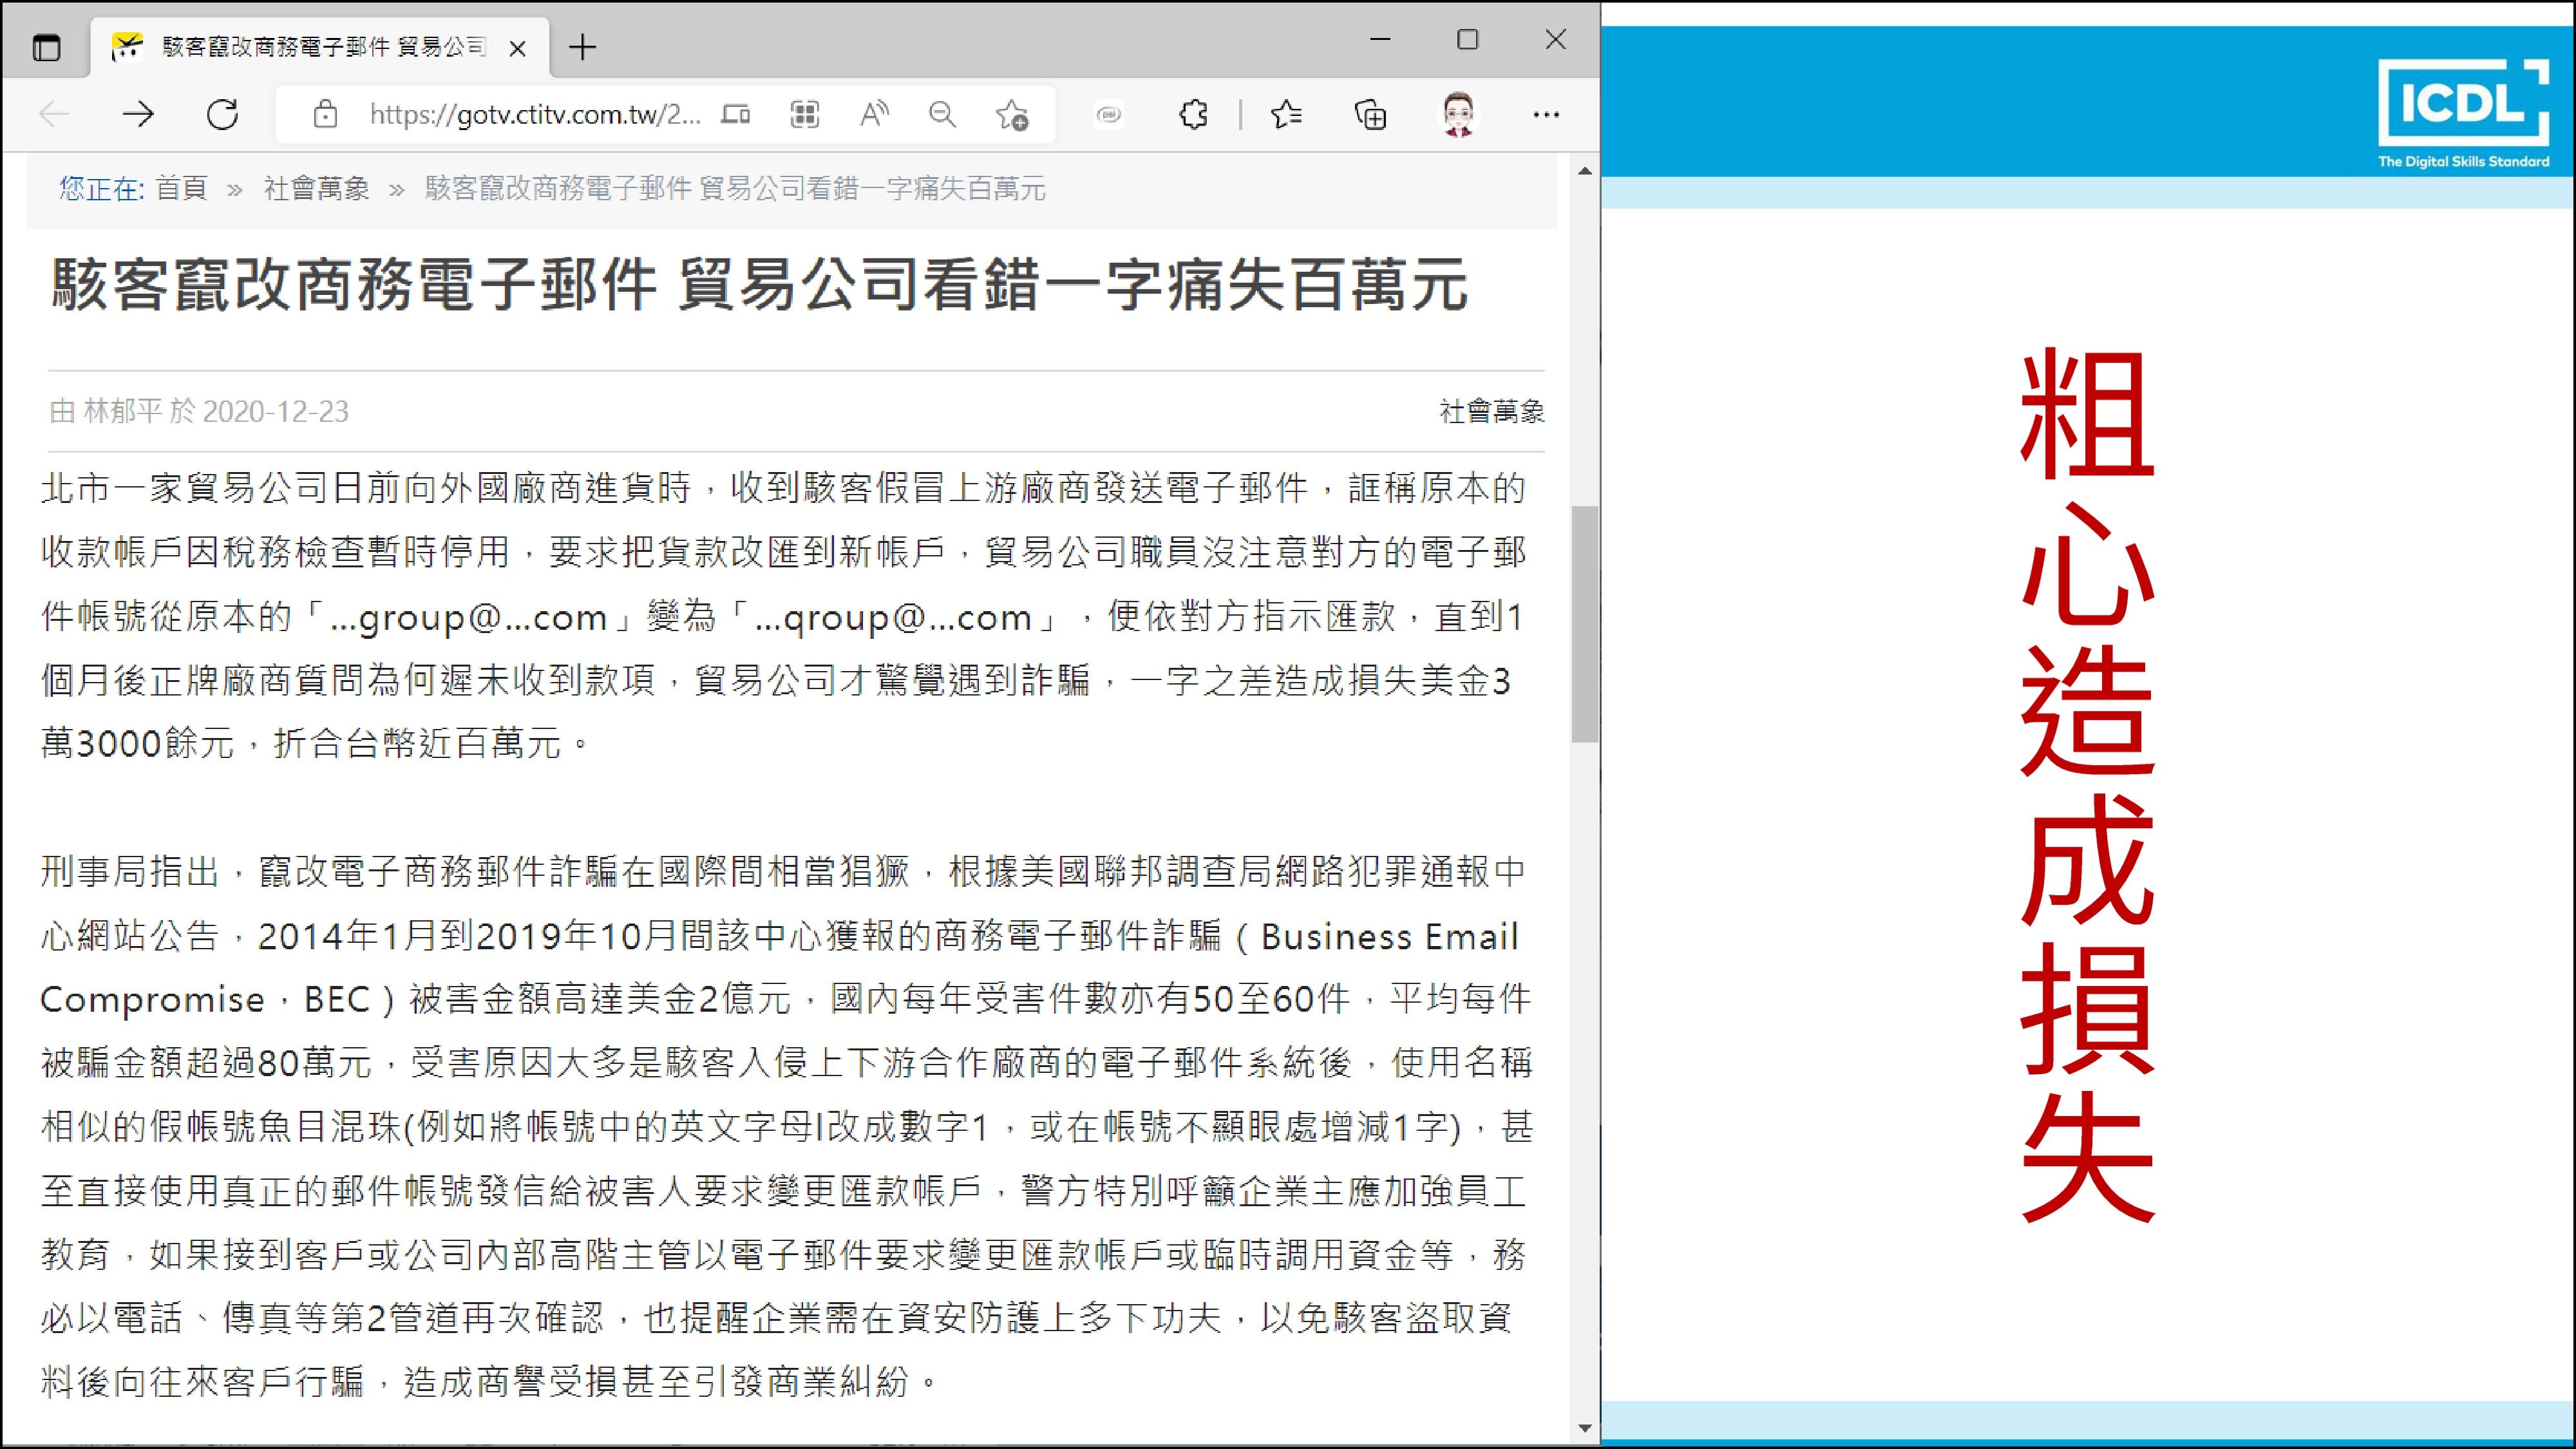The image size is (2576, 1449).
Task: Open the Settings and more (…) menu
Action: click(1545, 115)
